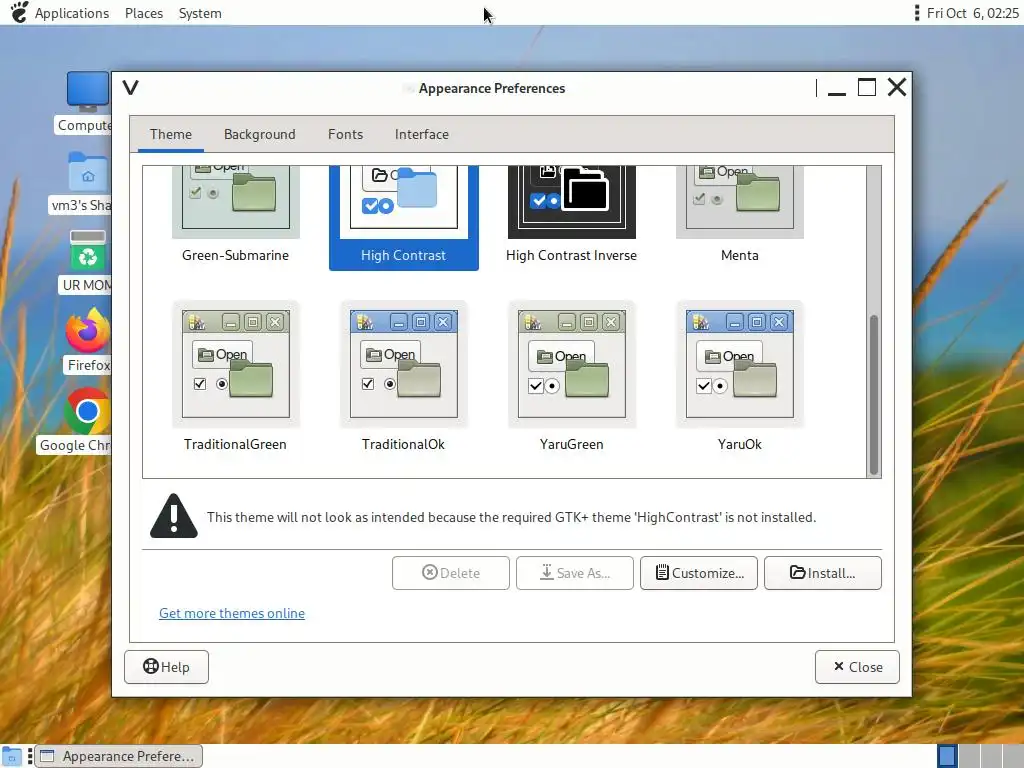Choose the YaruGreen theme preview
The height and width of the screenshot is (768, 1024).
(x=571, y=364)
